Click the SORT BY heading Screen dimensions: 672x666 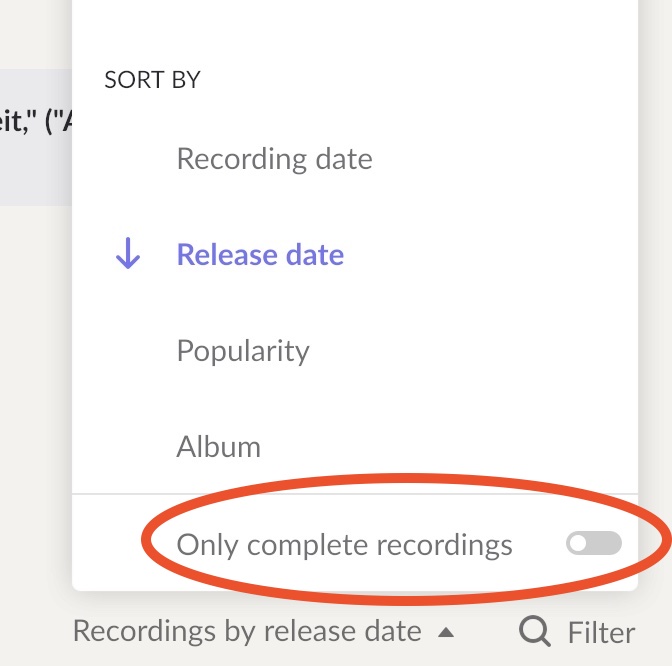click(152, 80)
